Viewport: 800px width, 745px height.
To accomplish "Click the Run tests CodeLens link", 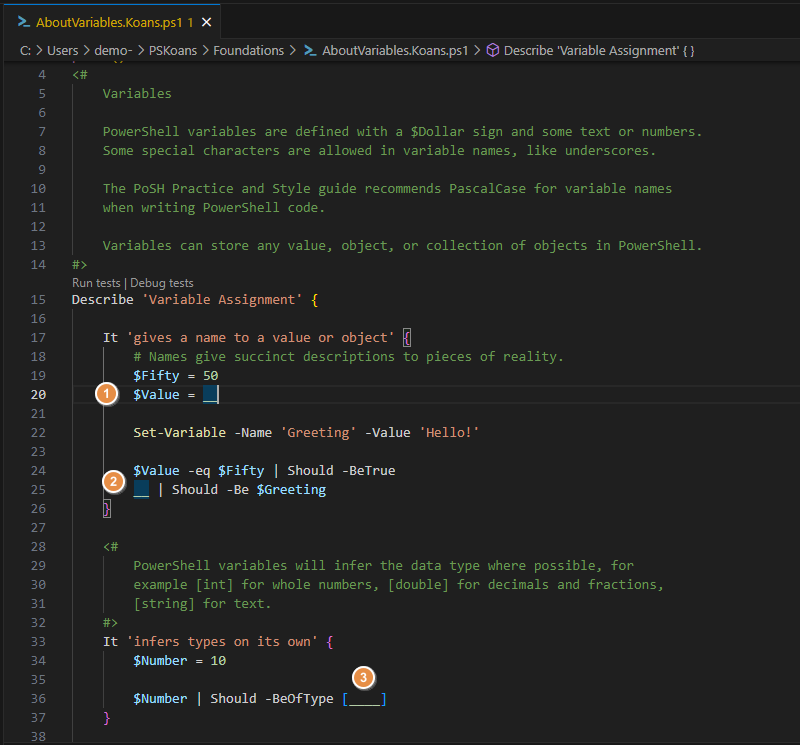I will point(96,282).
